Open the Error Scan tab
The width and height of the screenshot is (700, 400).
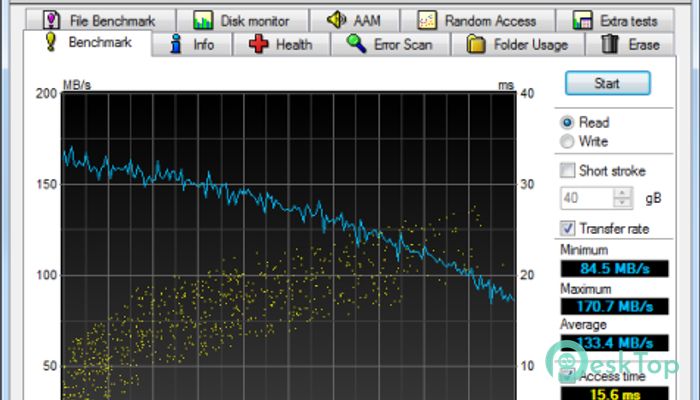coord(391,45)
